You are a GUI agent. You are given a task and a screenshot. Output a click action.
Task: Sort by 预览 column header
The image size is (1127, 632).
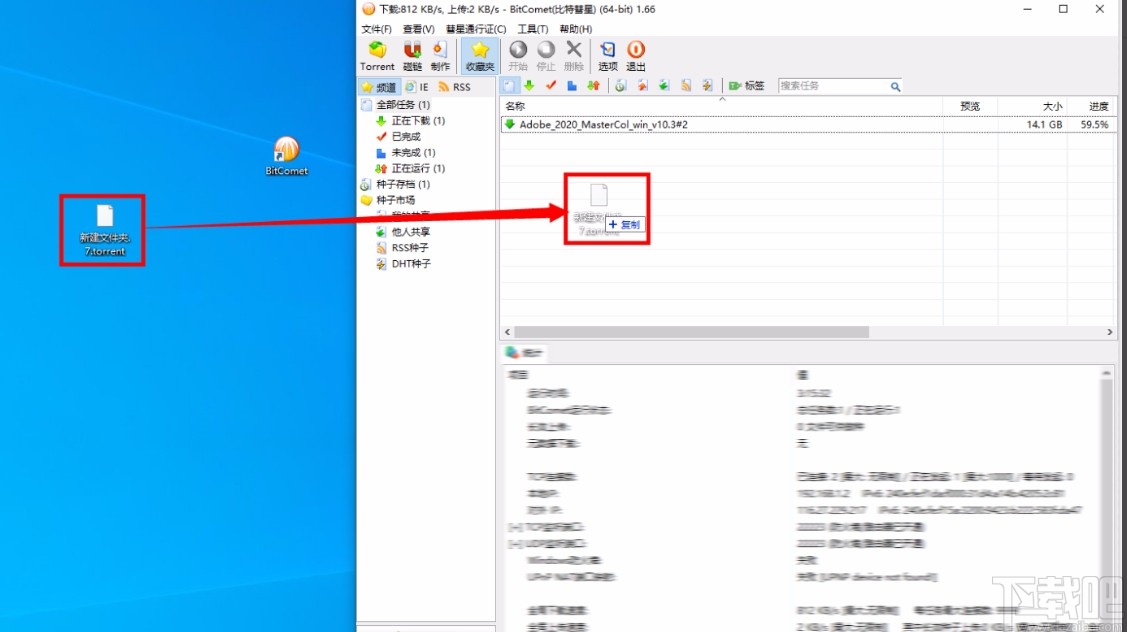pyautogui.click(x=970, y=106)
